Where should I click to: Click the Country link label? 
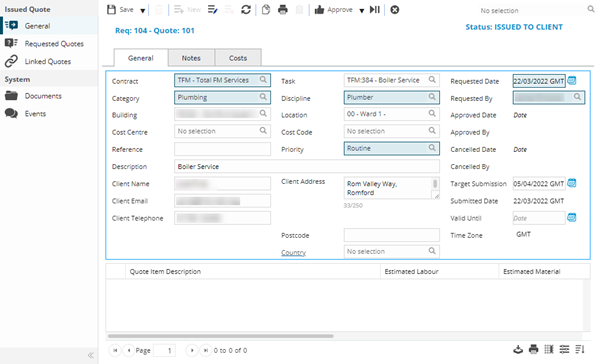293,252
